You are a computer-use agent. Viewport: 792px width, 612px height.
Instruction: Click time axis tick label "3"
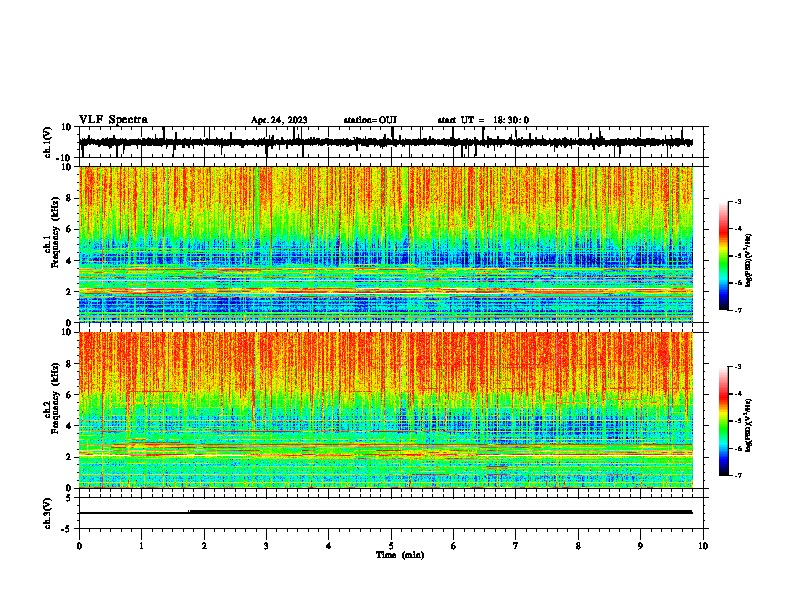(x=266, y=546)
